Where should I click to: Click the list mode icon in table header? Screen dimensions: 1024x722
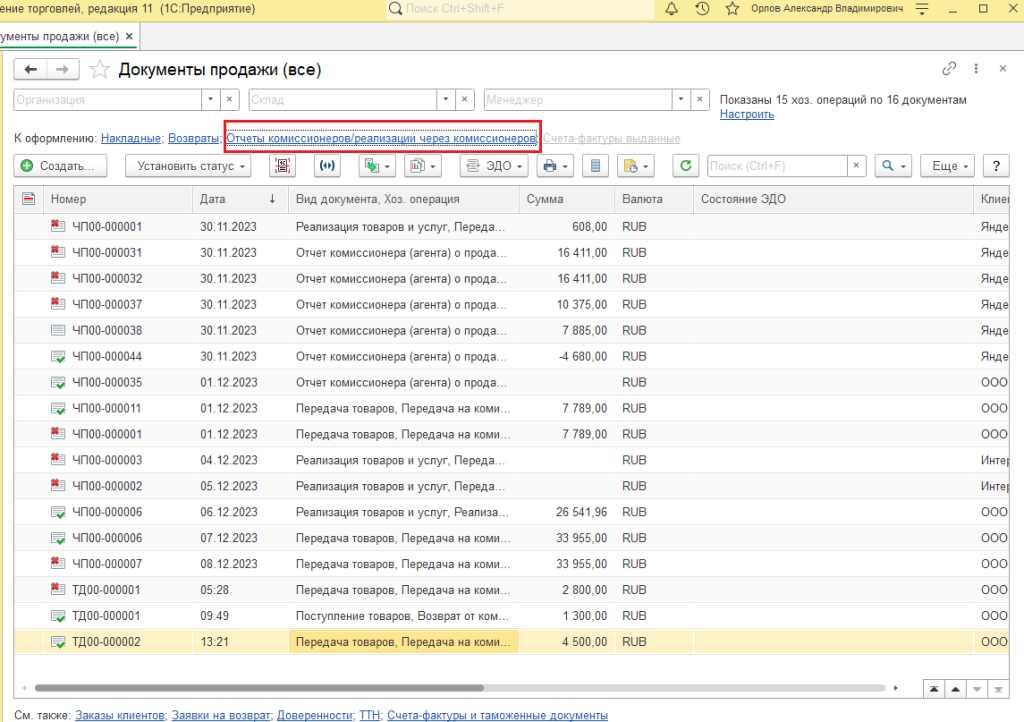pyautogui.click(x=28, y=198)
